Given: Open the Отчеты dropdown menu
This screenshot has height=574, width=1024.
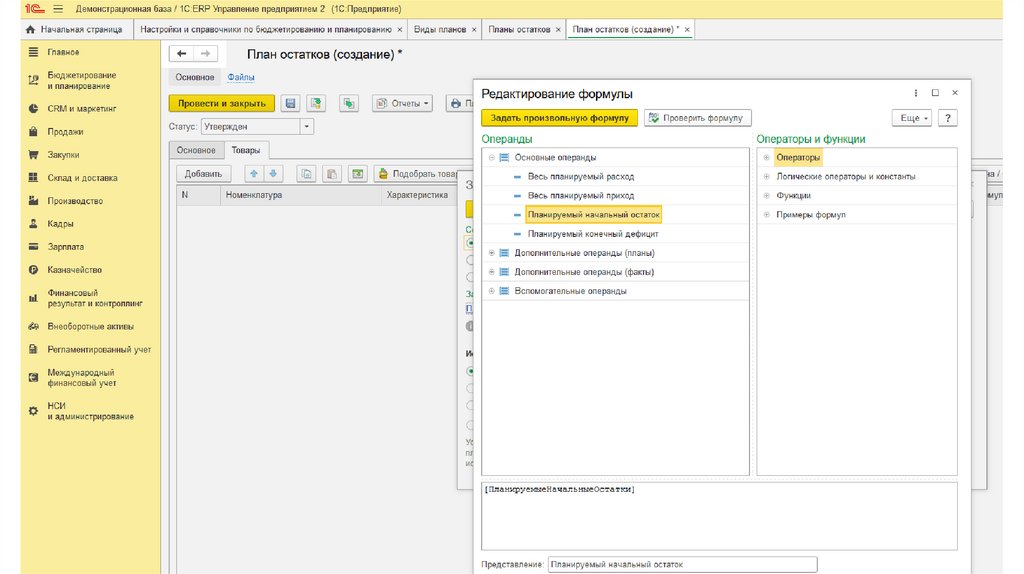Looking at the screenshot, I should tap(401, 103).
